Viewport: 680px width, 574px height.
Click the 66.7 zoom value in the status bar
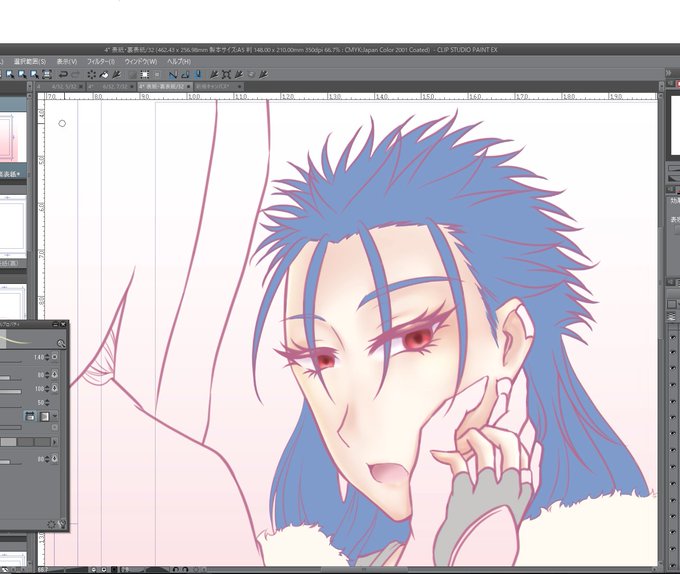42,569
